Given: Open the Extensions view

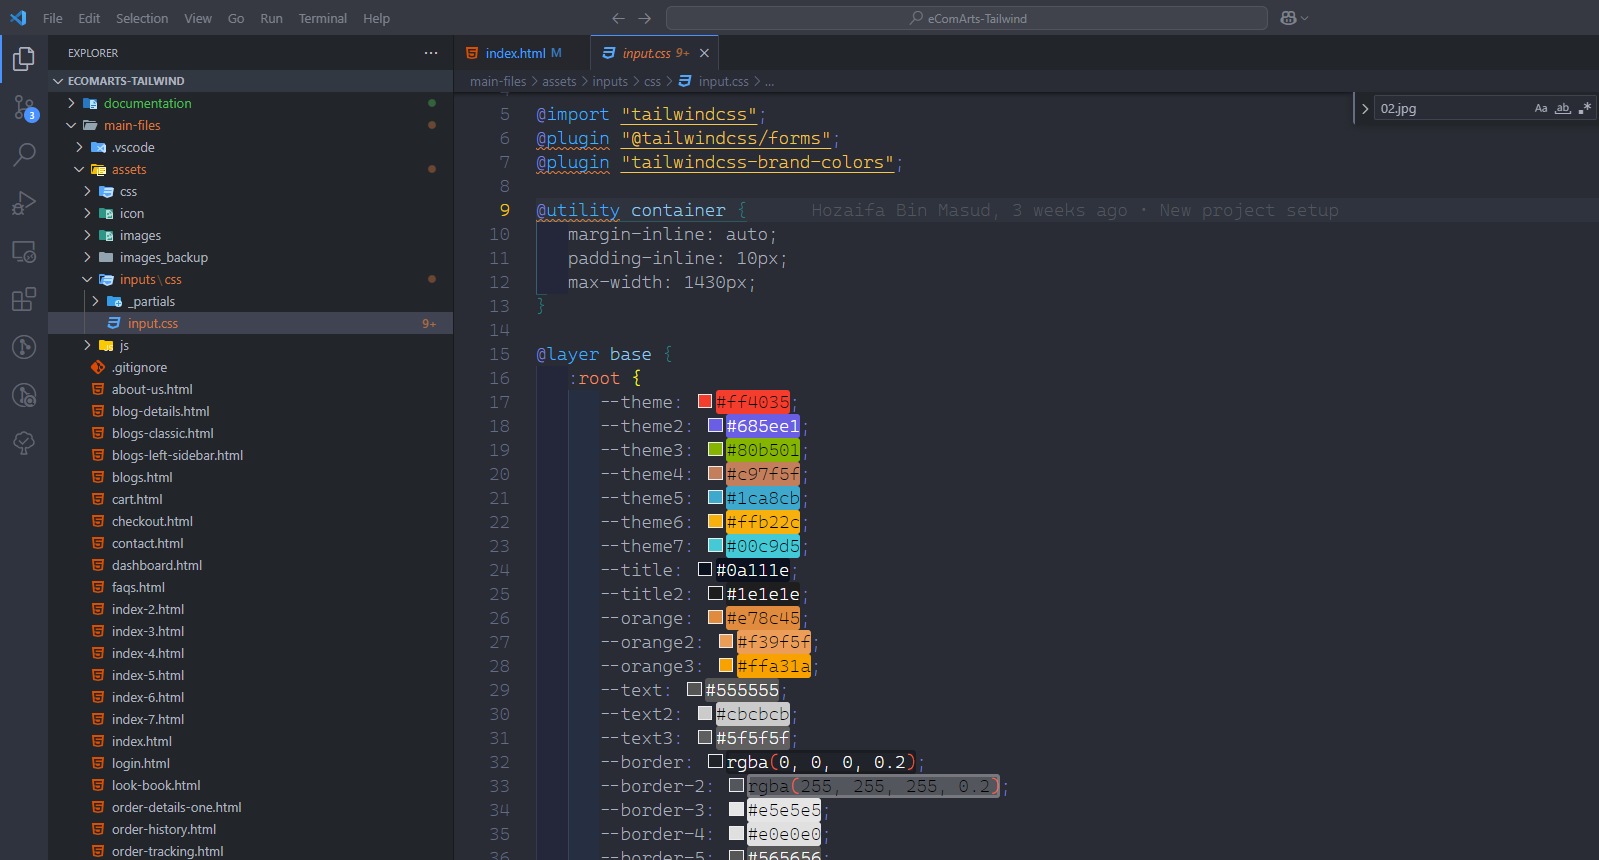Looking at the screenshot, I should 24,299.
